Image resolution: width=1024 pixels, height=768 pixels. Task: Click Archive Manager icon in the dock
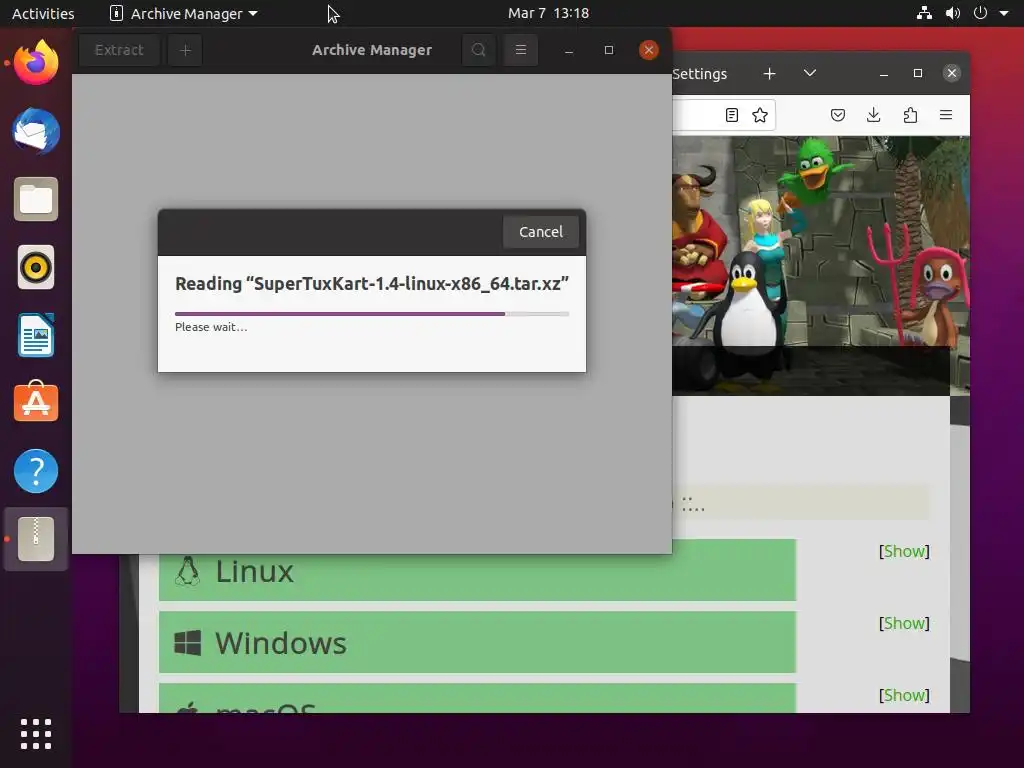[36, 539]
